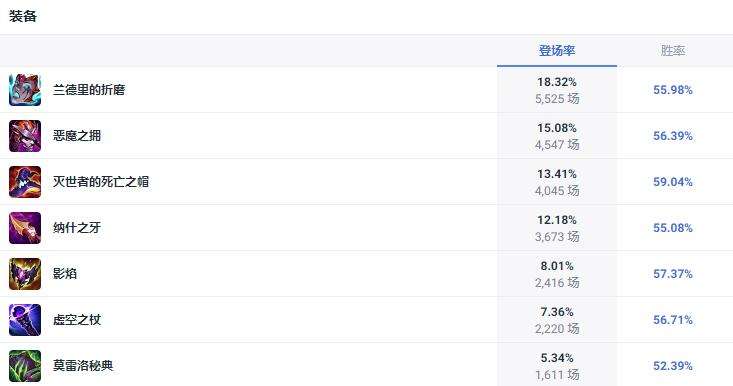The image size is (733, 386).
Task: Click the 恶魔之拥 item icon
Action: pyautogui.click(x=25, y=136)
